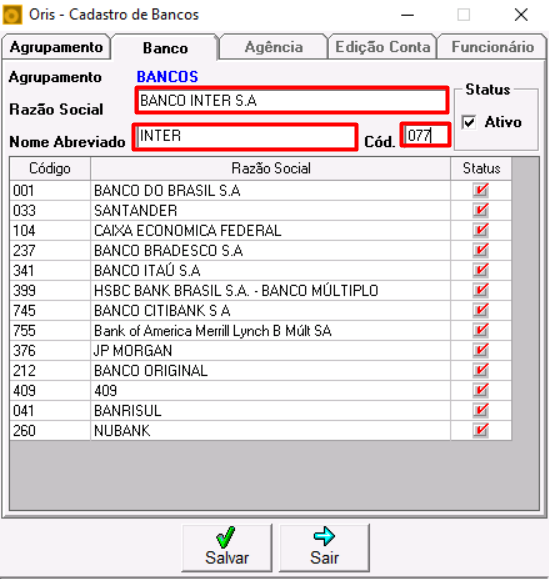Click code cell 033

[50, 210]
